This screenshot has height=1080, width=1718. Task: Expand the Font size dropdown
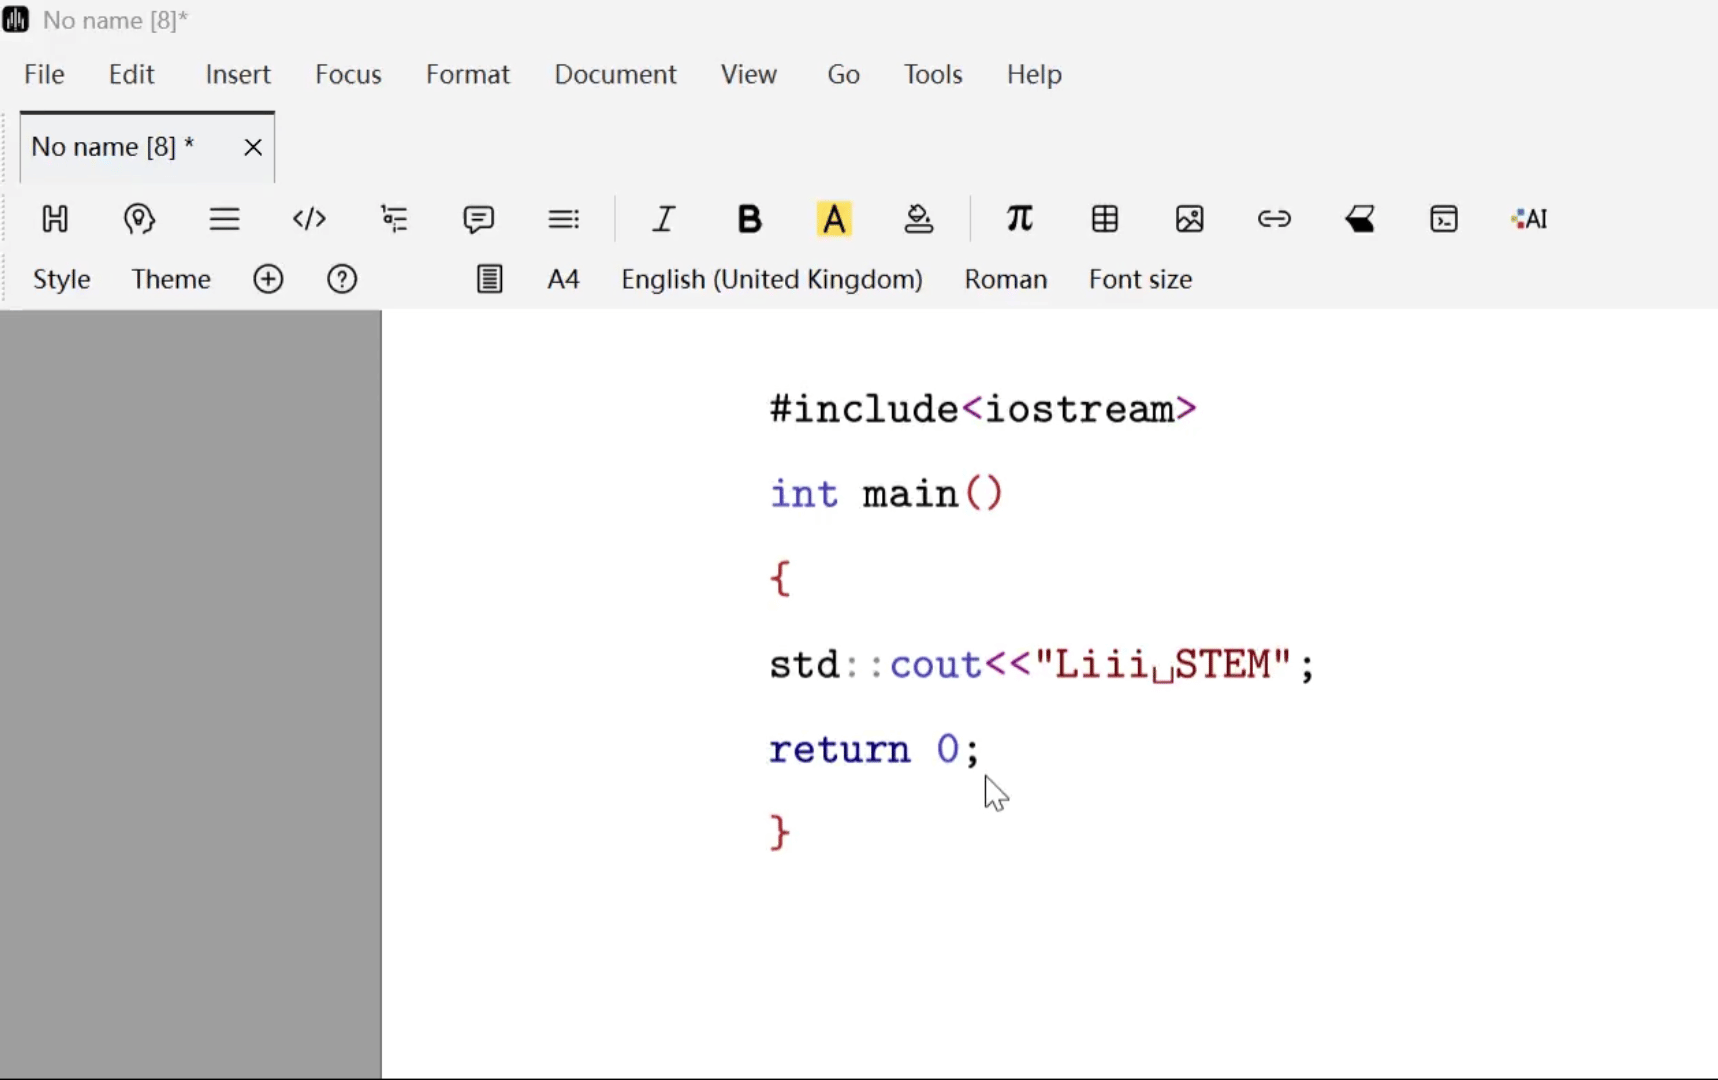(x=1140, y=279)
